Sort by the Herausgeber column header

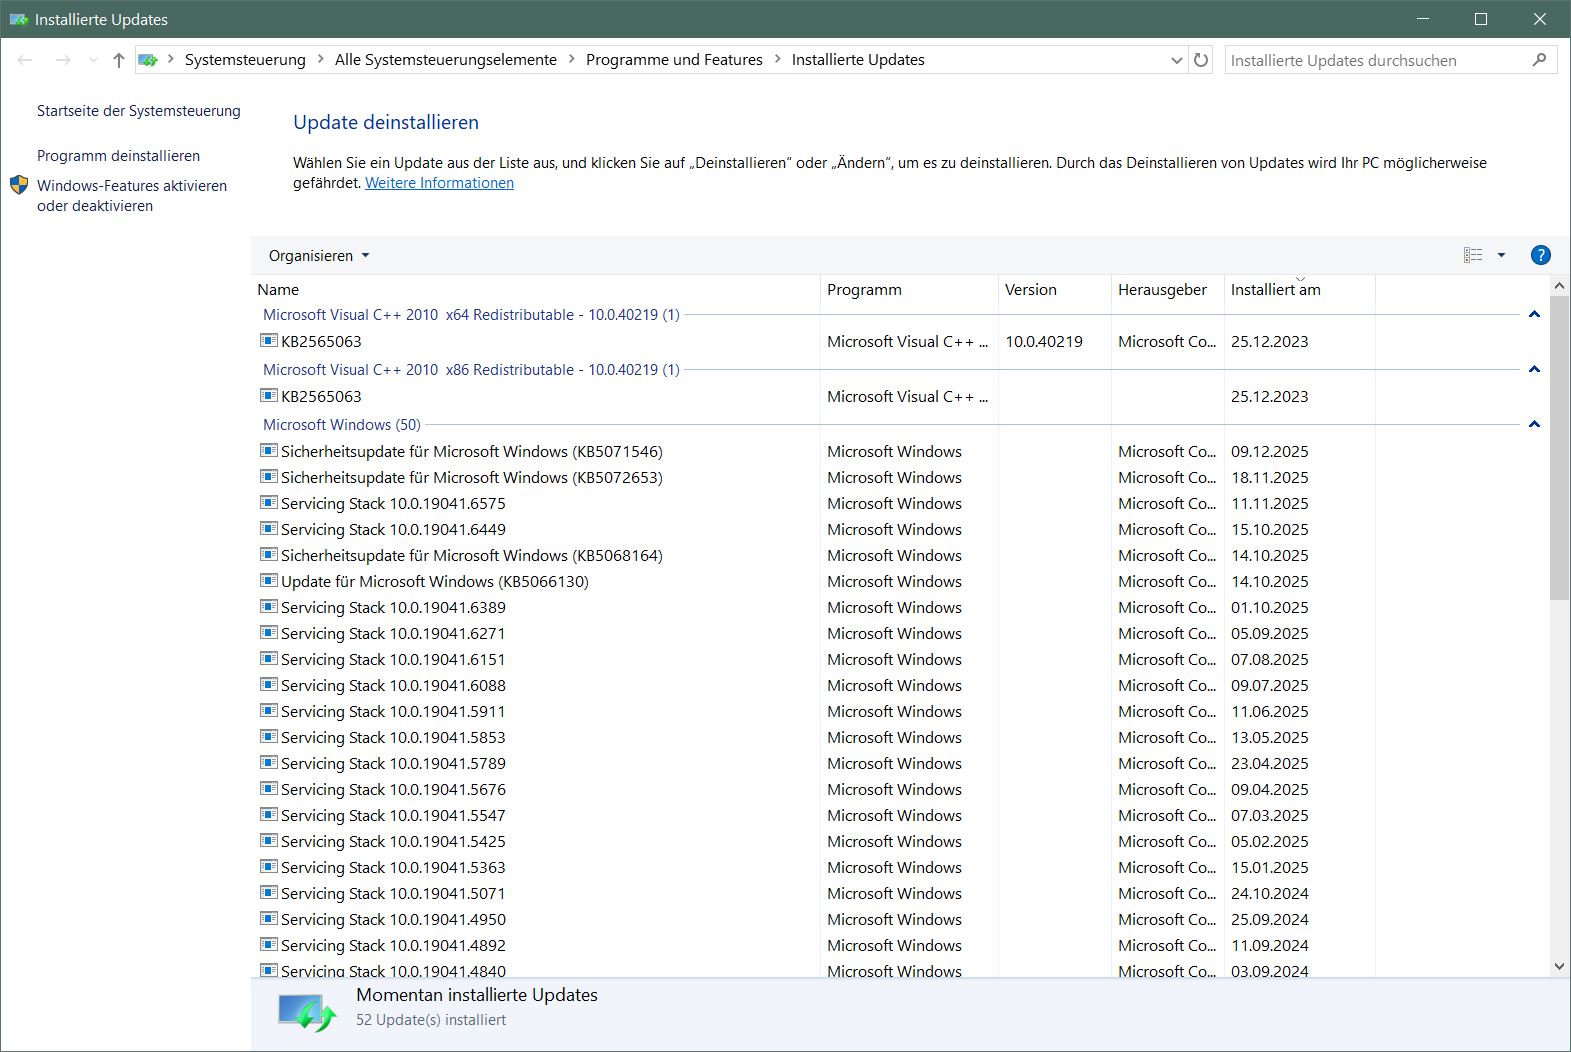1167,289
